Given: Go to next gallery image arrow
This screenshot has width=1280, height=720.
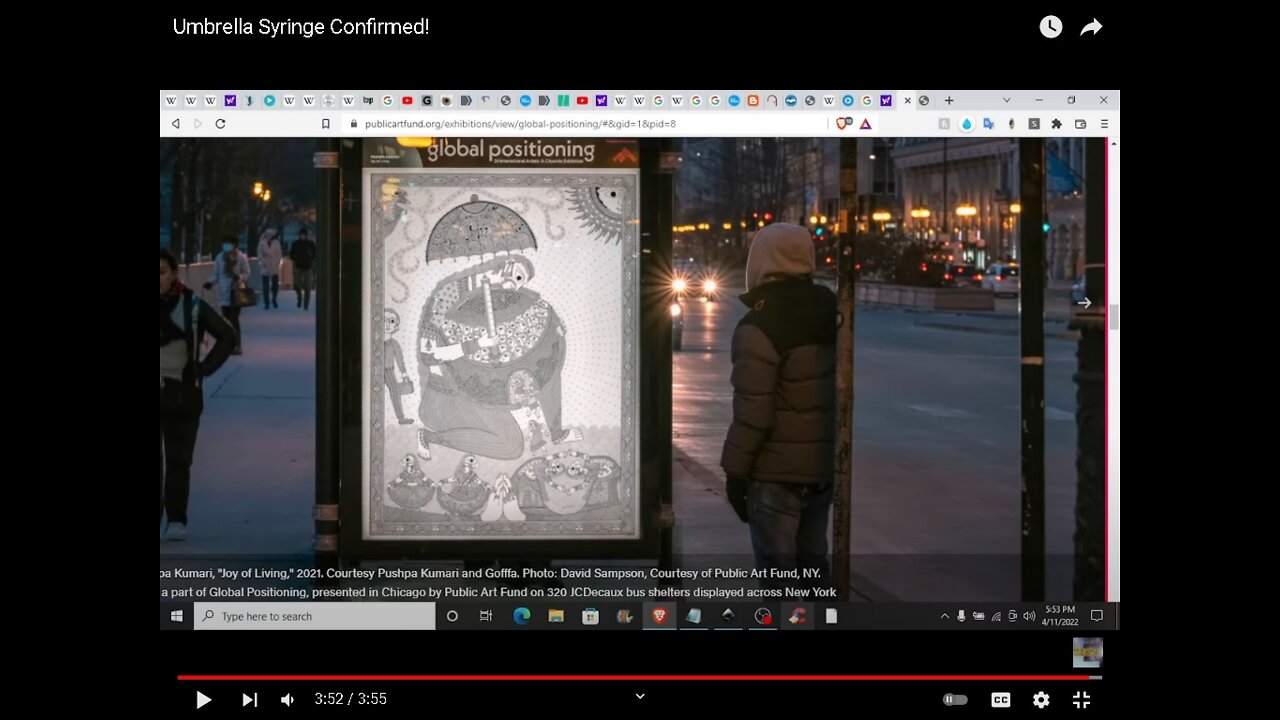Looking at the screenshot, I should 1084,303.
